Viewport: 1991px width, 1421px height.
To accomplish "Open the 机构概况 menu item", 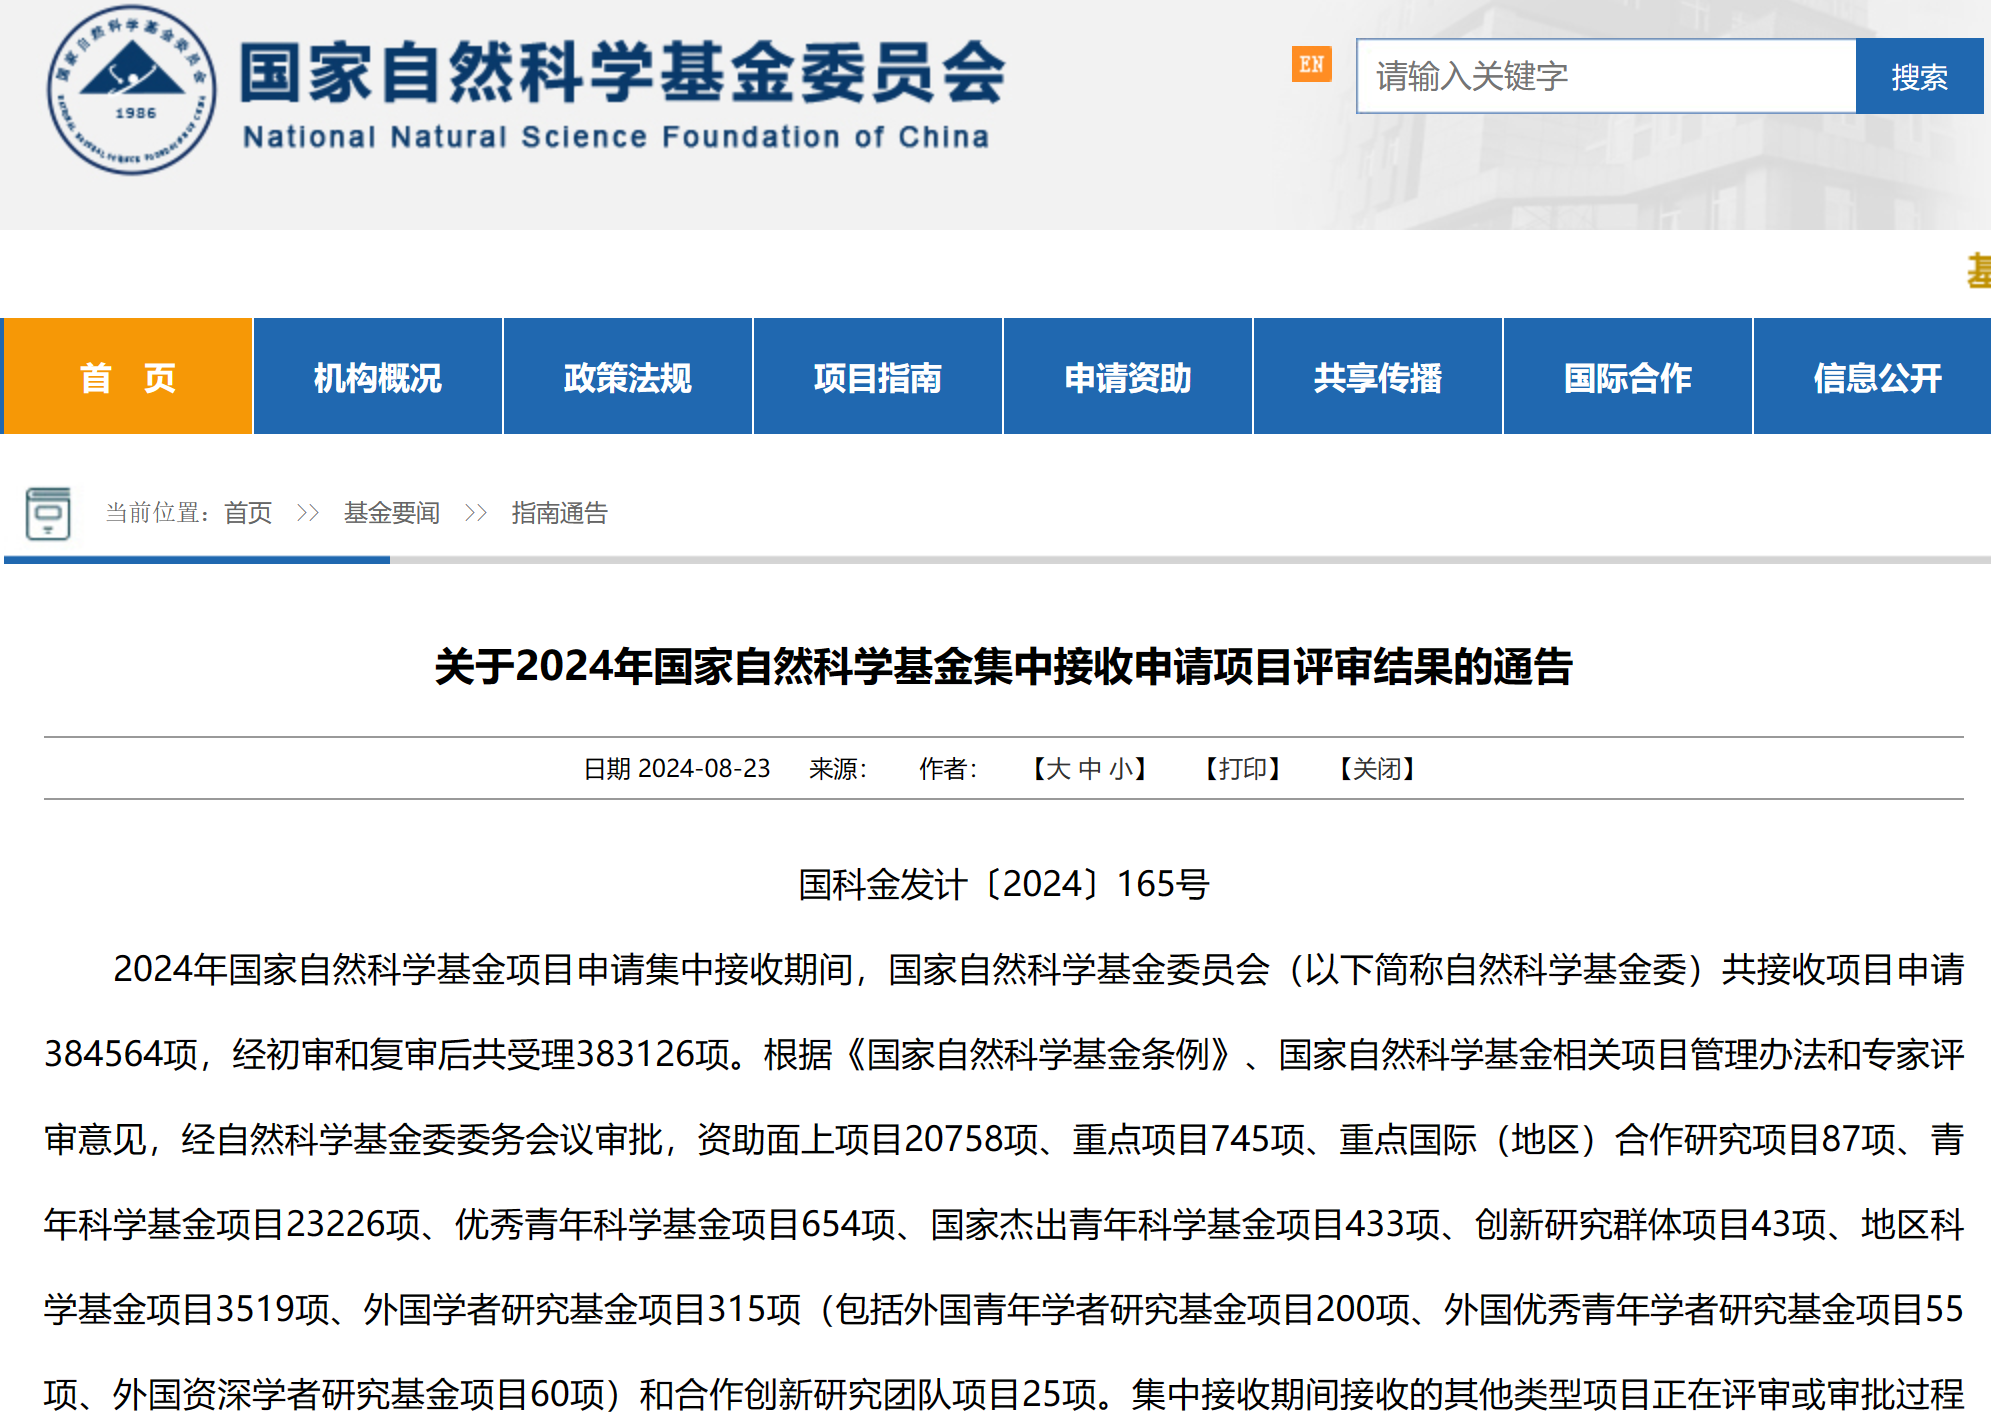I will click(378, 377).
